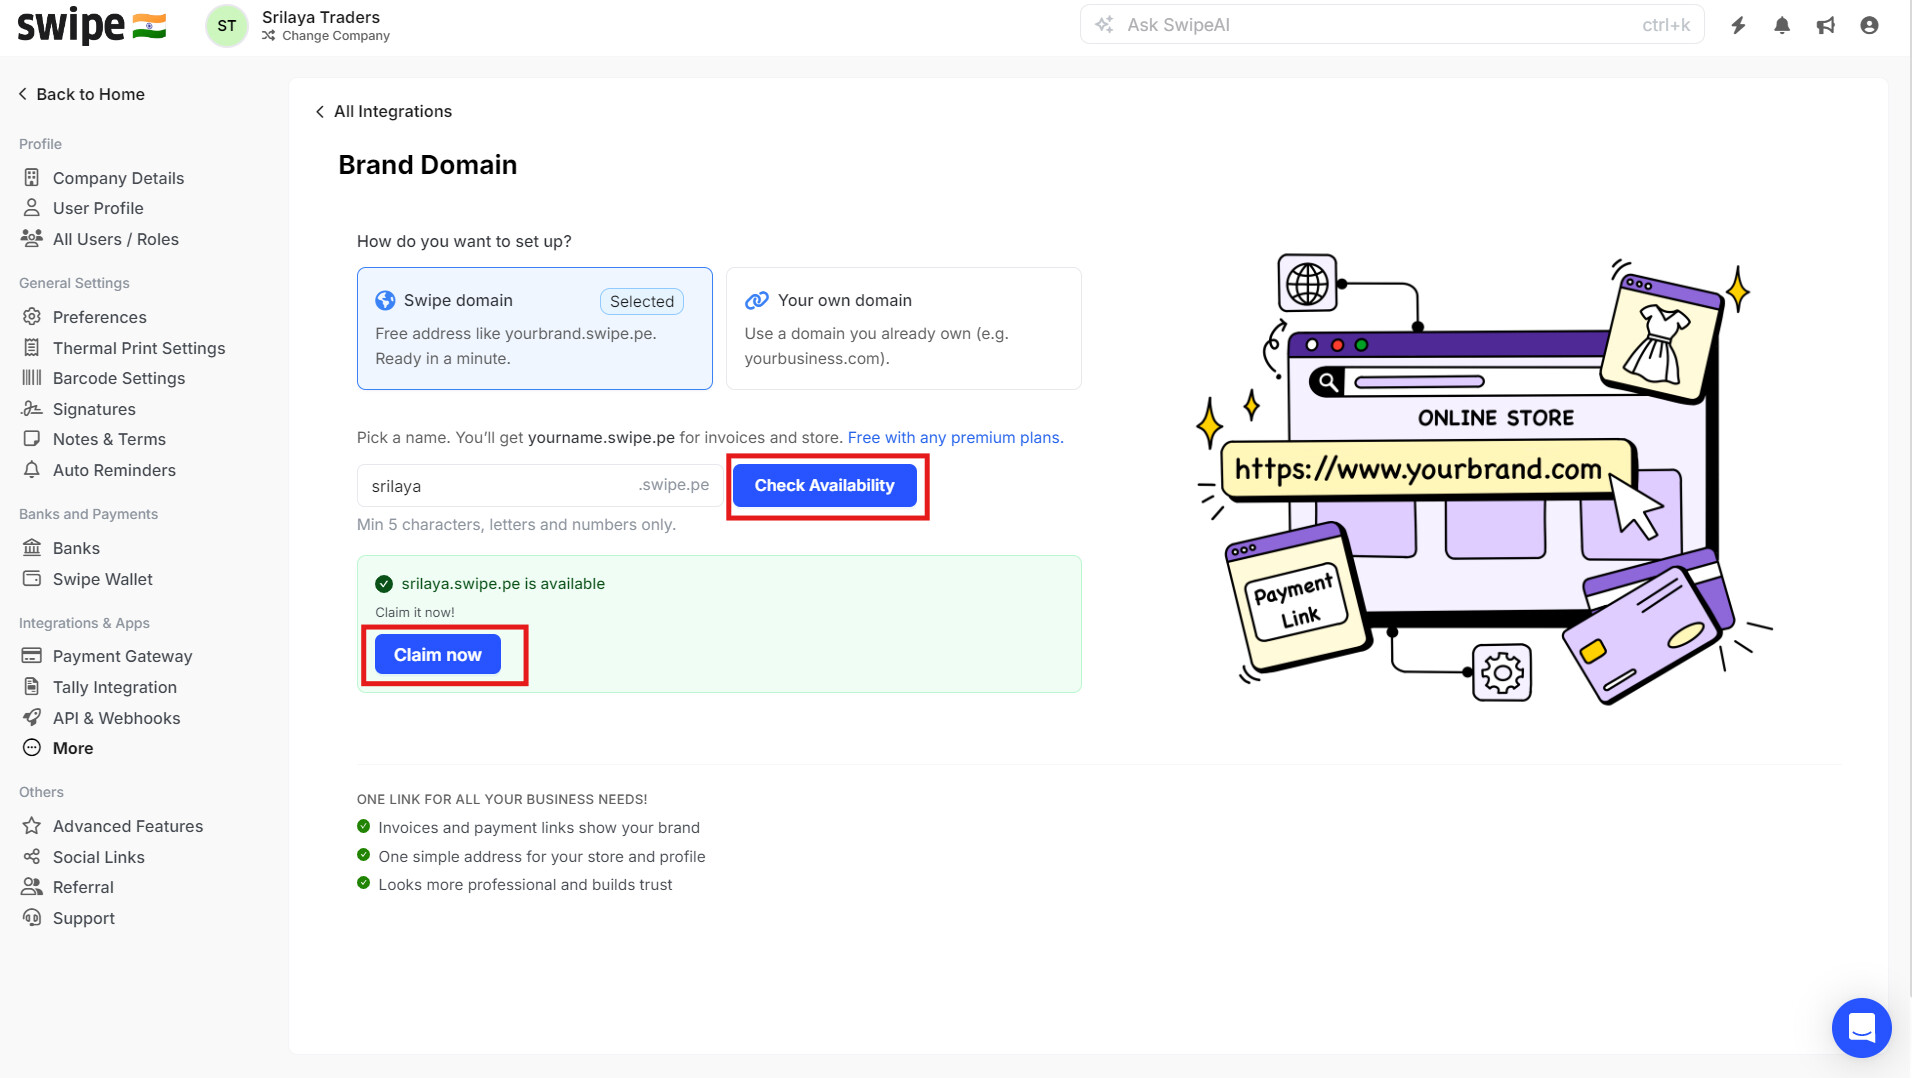Open Payment Gateway in sidebar
Viewport: 1912px width, 1078px height.
(x=122, y=656)
